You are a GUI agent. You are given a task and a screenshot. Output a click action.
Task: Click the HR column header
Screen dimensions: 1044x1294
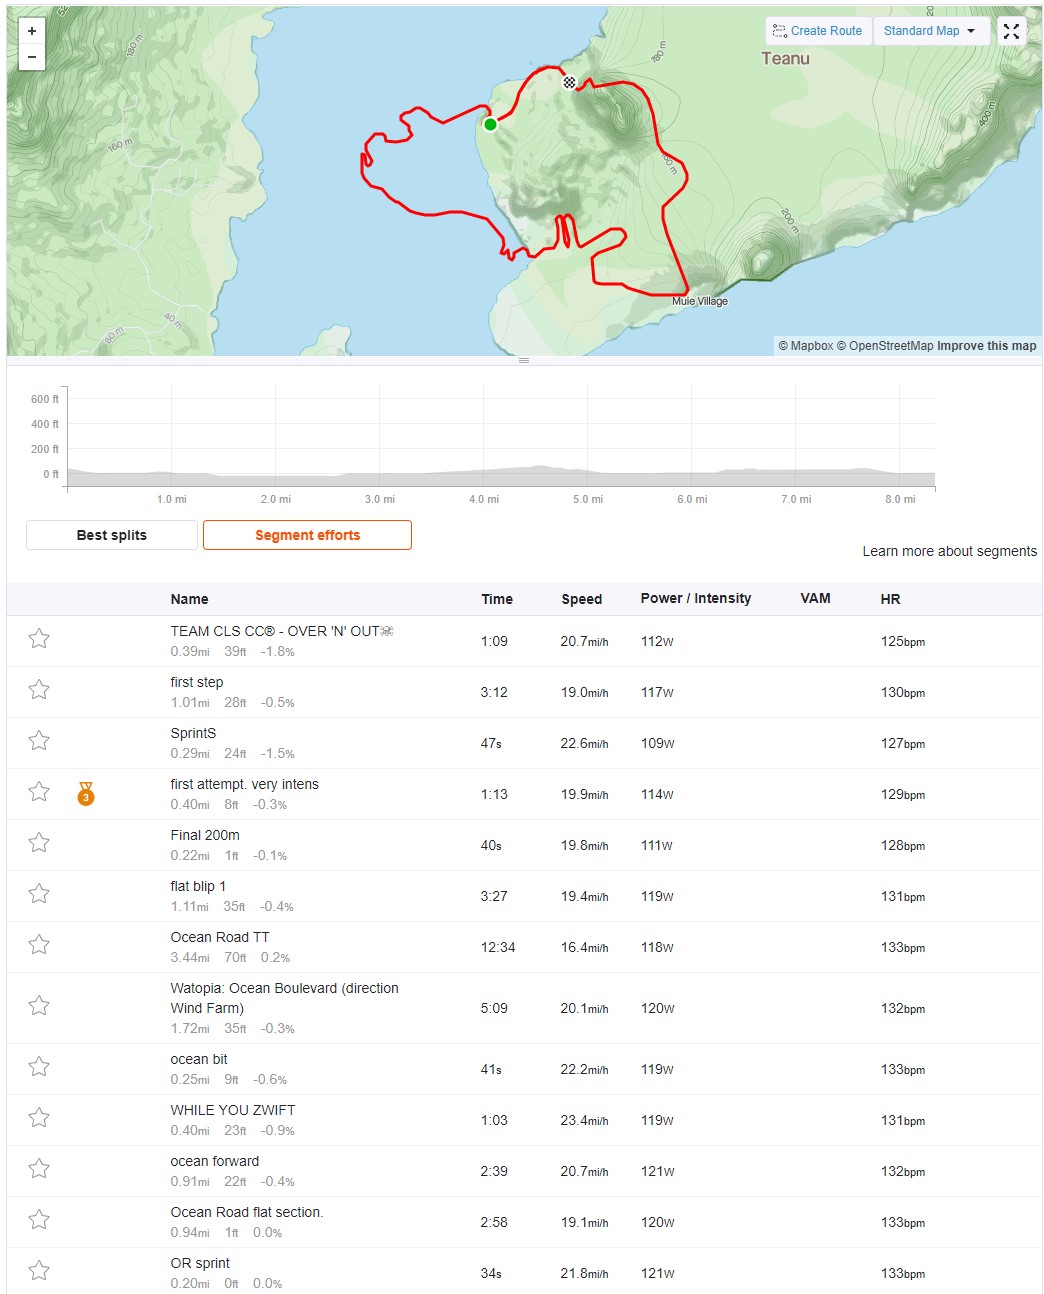tap(890, 599)
